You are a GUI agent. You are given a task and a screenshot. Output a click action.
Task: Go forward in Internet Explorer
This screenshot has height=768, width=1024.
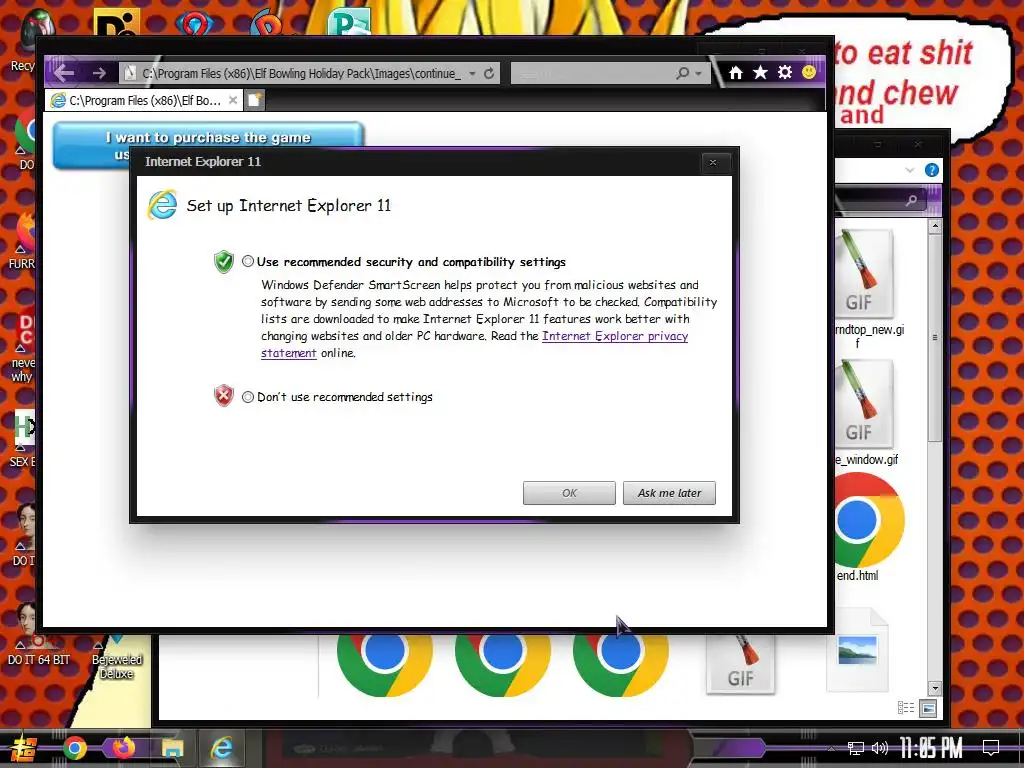click(99, 73)
